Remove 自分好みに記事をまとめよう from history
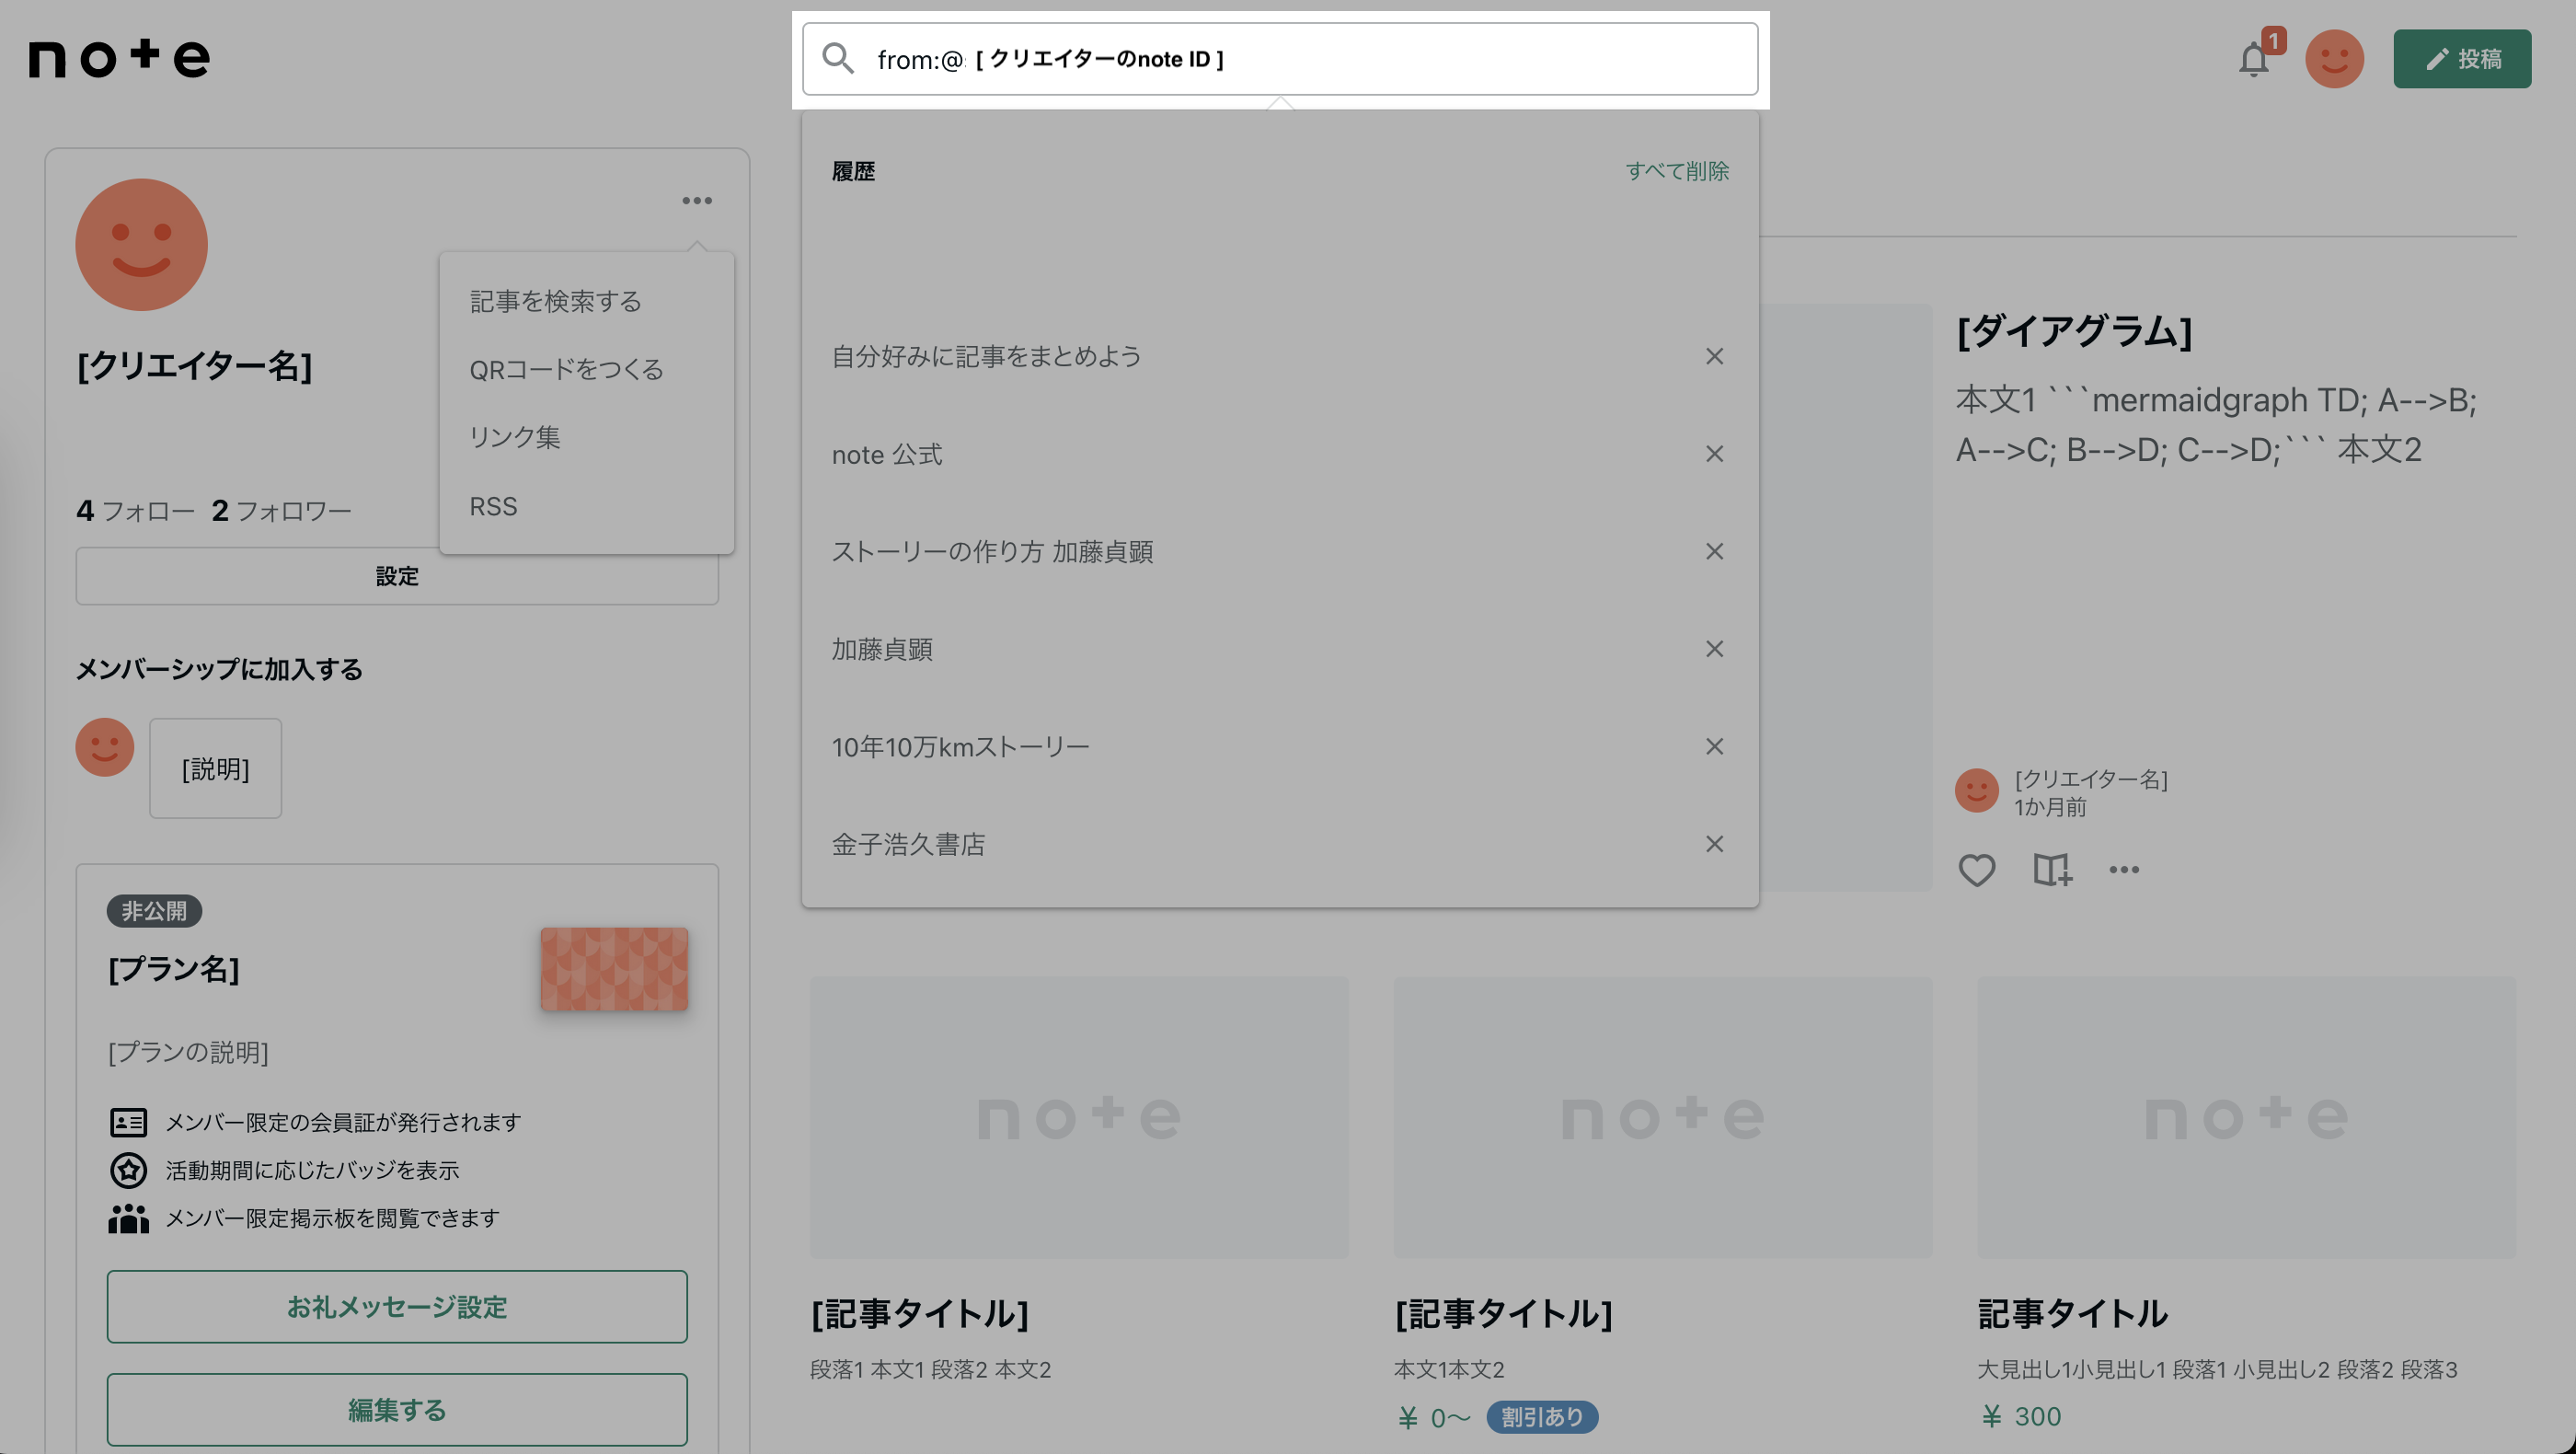The height and width of the screenshot is (1454, 2576). (x=1714, y=356)
